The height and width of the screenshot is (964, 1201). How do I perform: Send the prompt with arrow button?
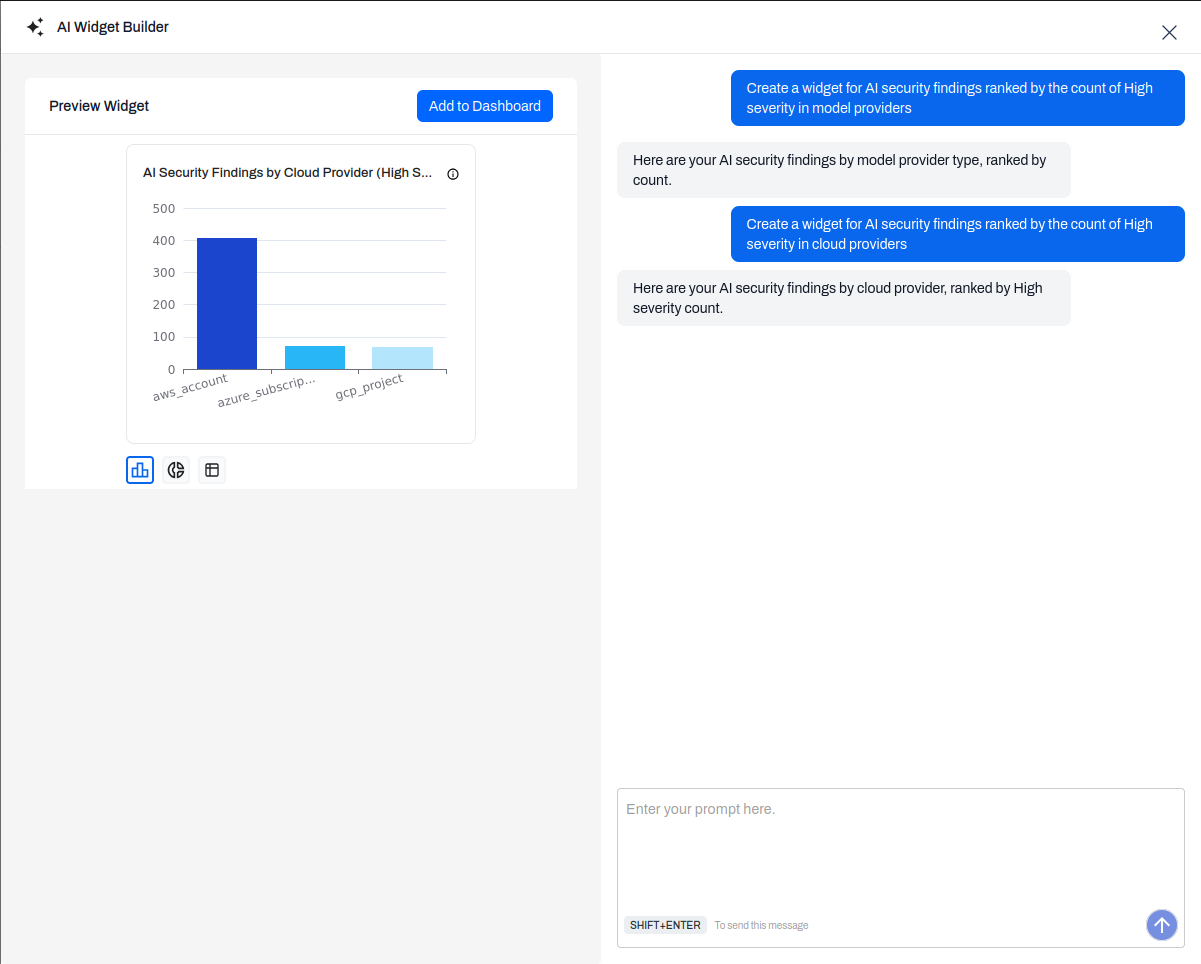click(1162, 925)
